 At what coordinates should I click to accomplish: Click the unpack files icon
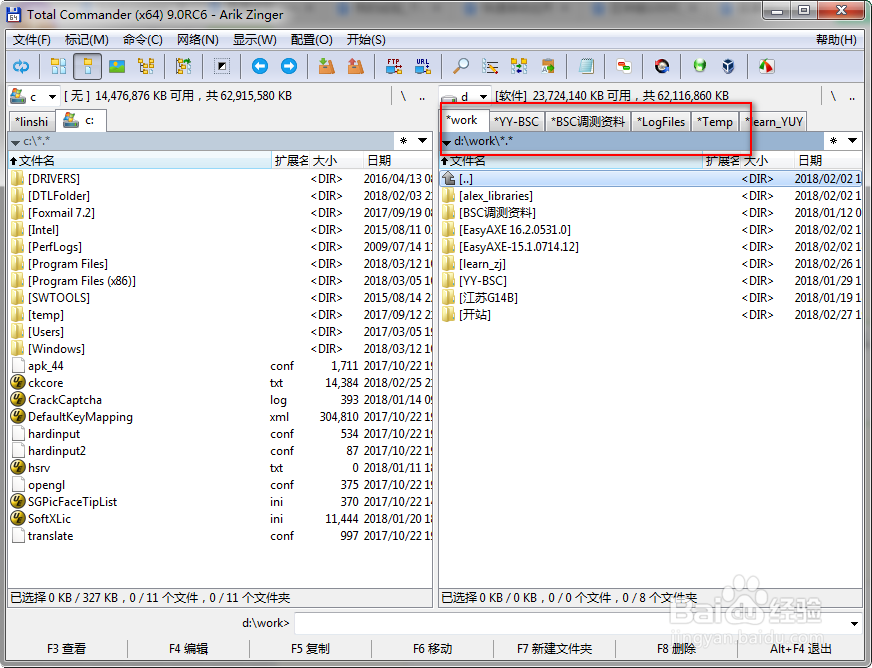coord(355,67)
